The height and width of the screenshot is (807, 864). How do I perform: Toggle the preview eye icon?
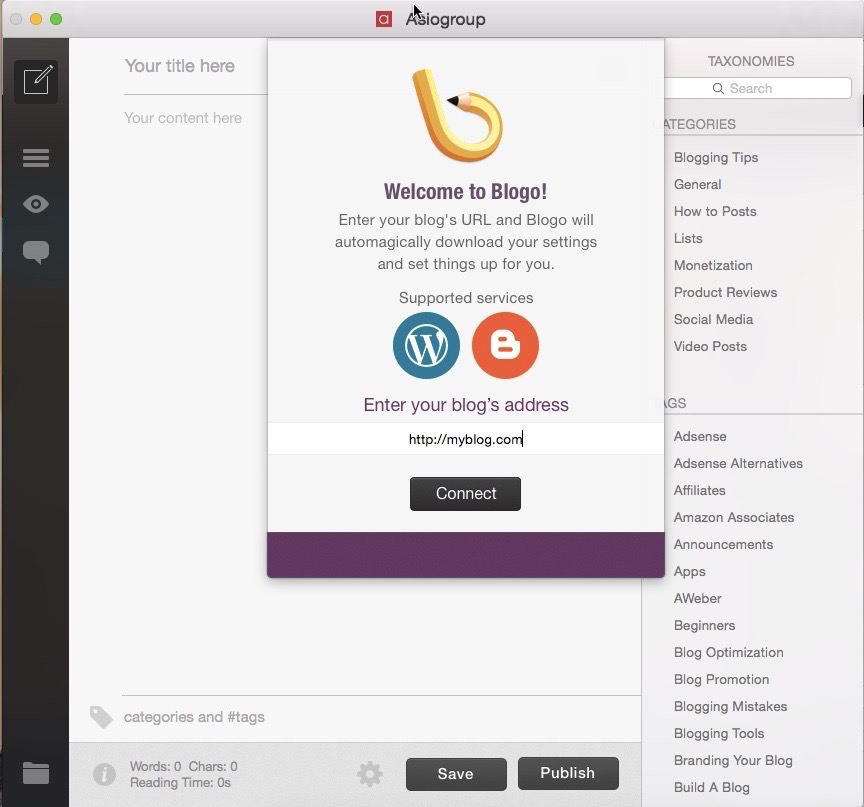(36, 204)
